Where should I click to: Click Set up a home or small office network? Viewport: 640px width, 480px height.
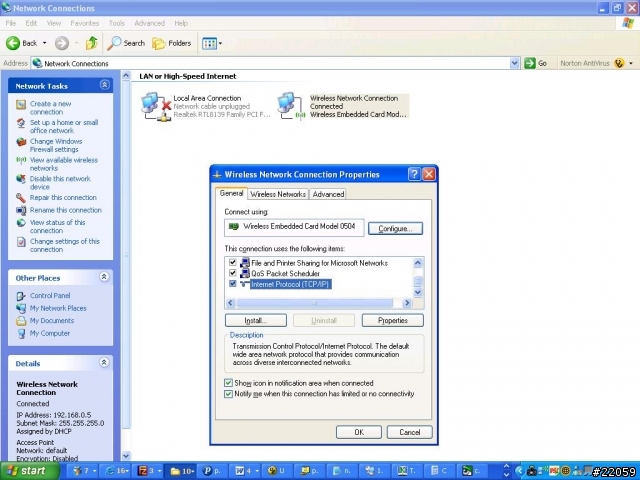[64, 127]
